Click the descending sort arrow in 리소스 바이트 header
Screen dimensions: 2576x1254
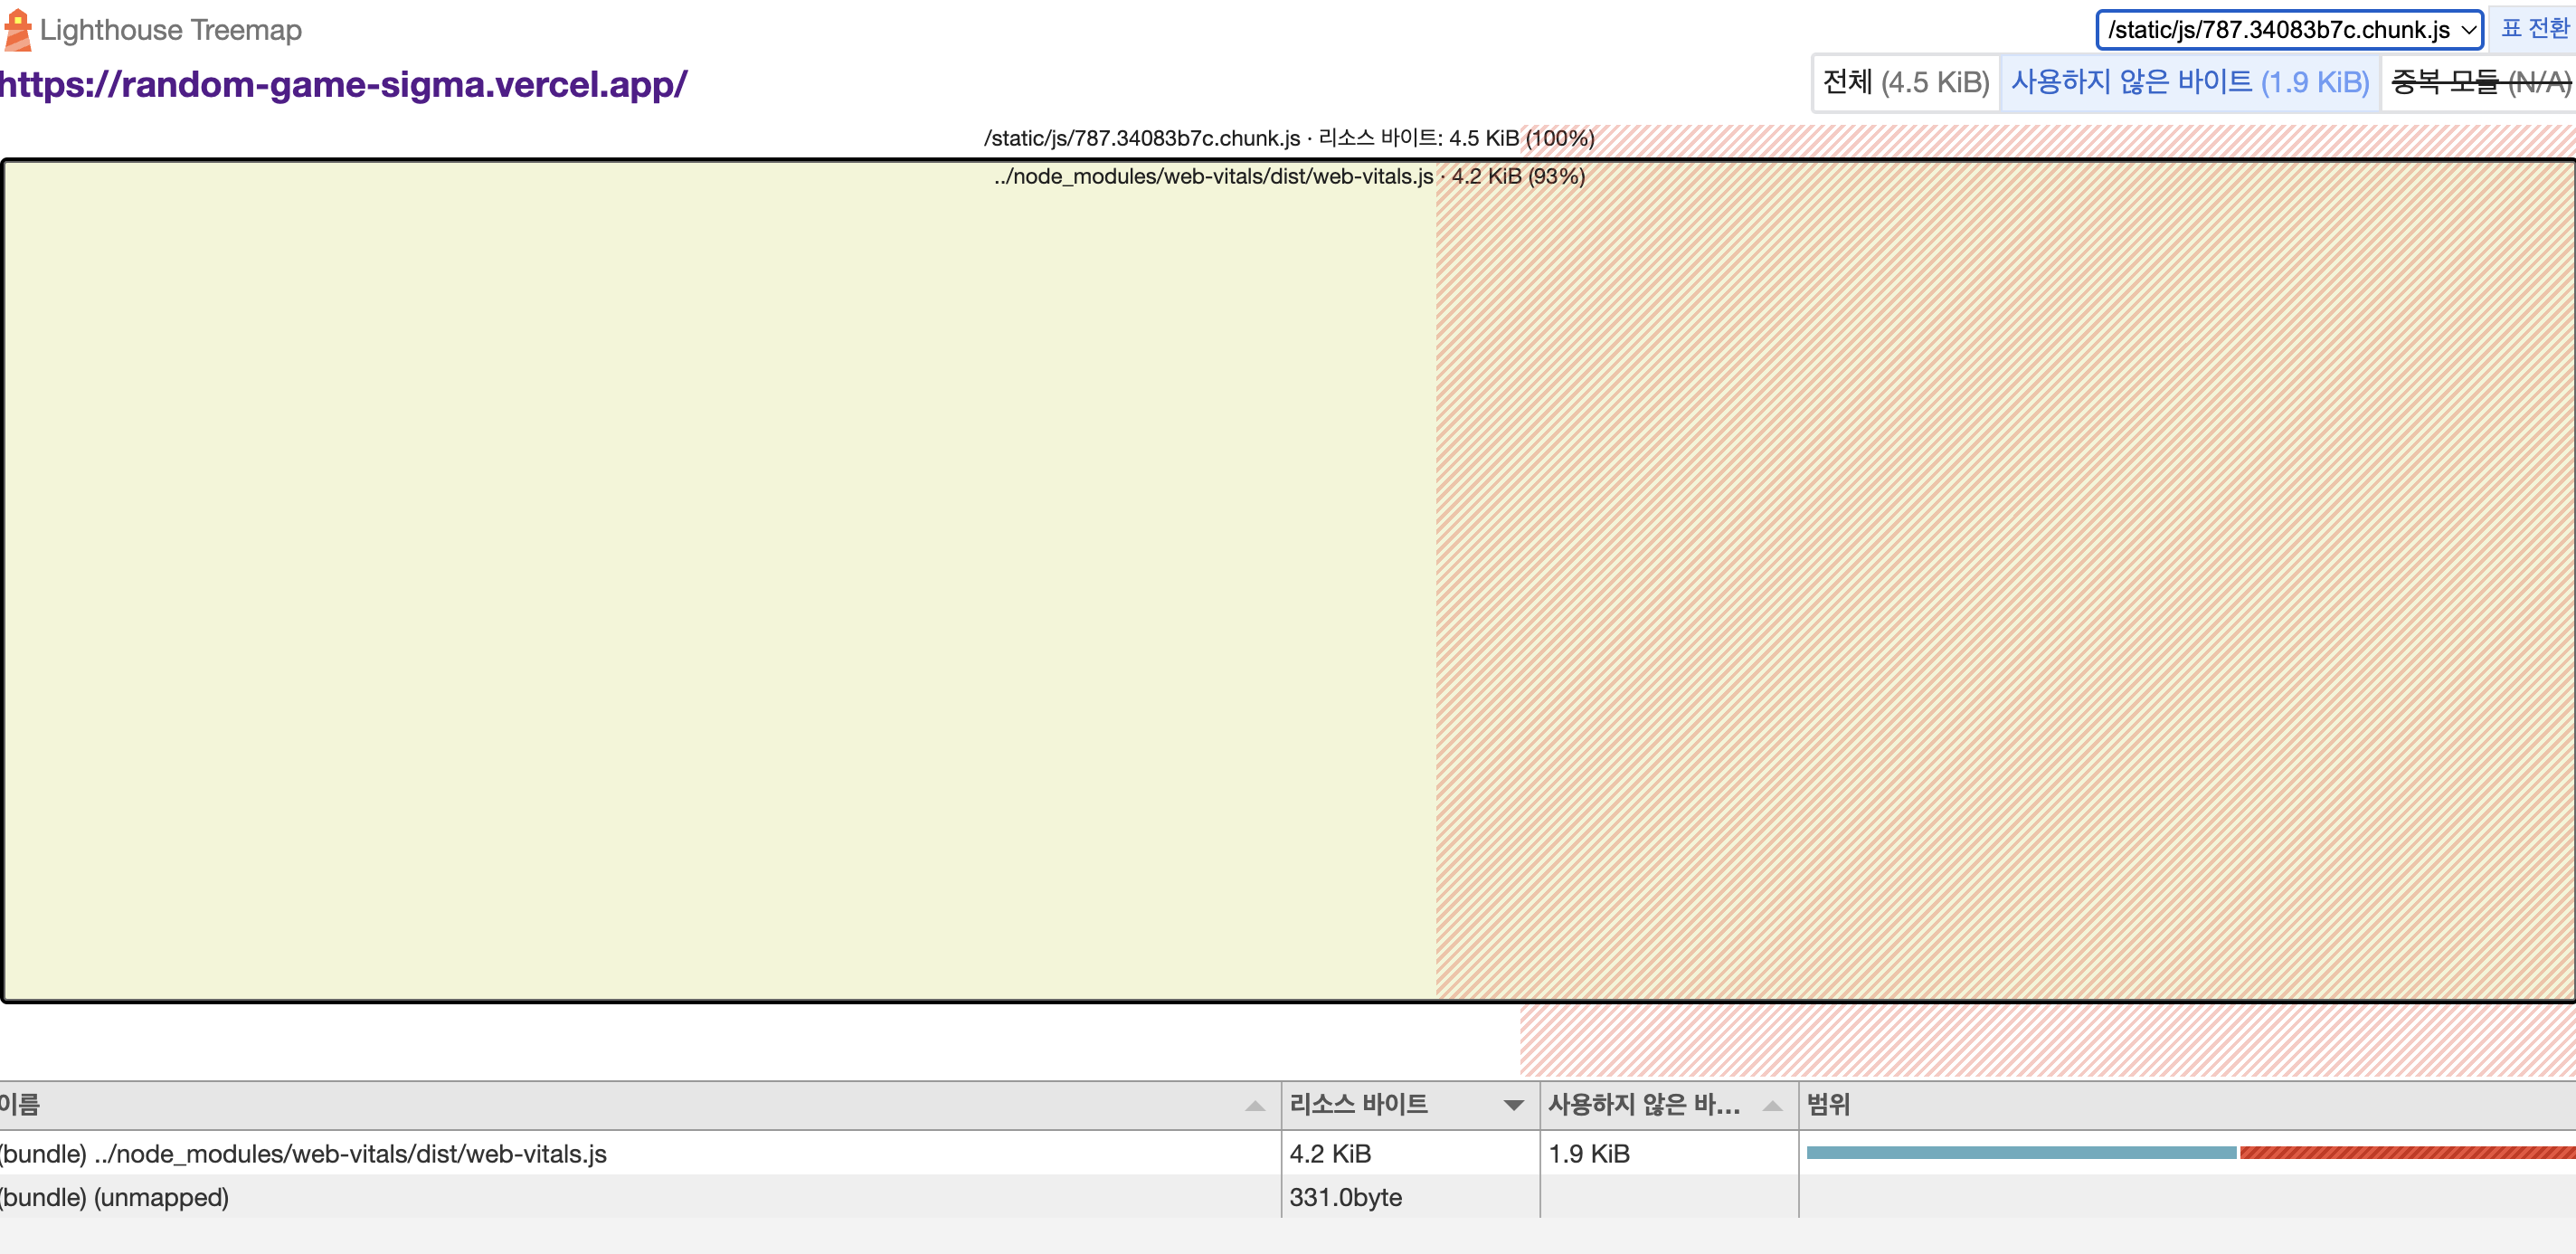[1513, 1105]
